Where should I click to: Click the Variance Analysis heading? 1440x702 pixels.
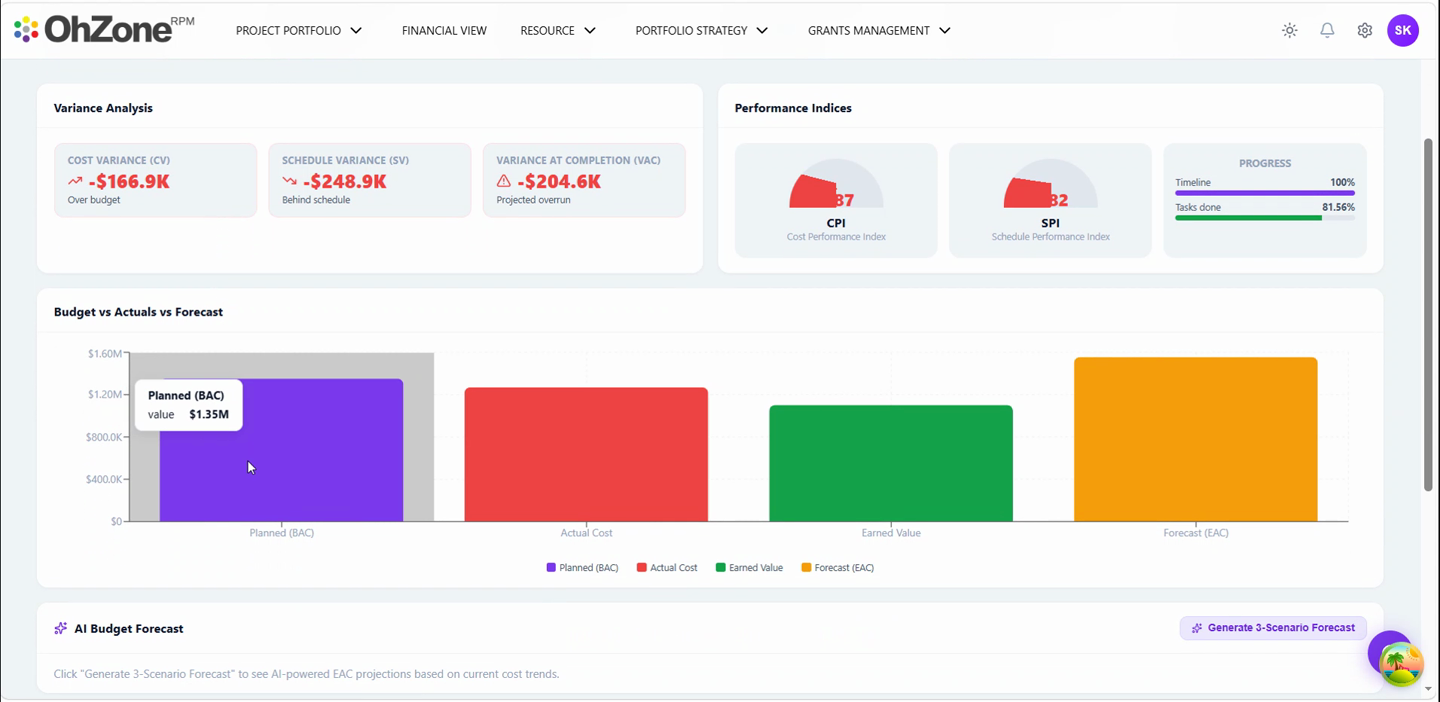(x=103, y=108)
